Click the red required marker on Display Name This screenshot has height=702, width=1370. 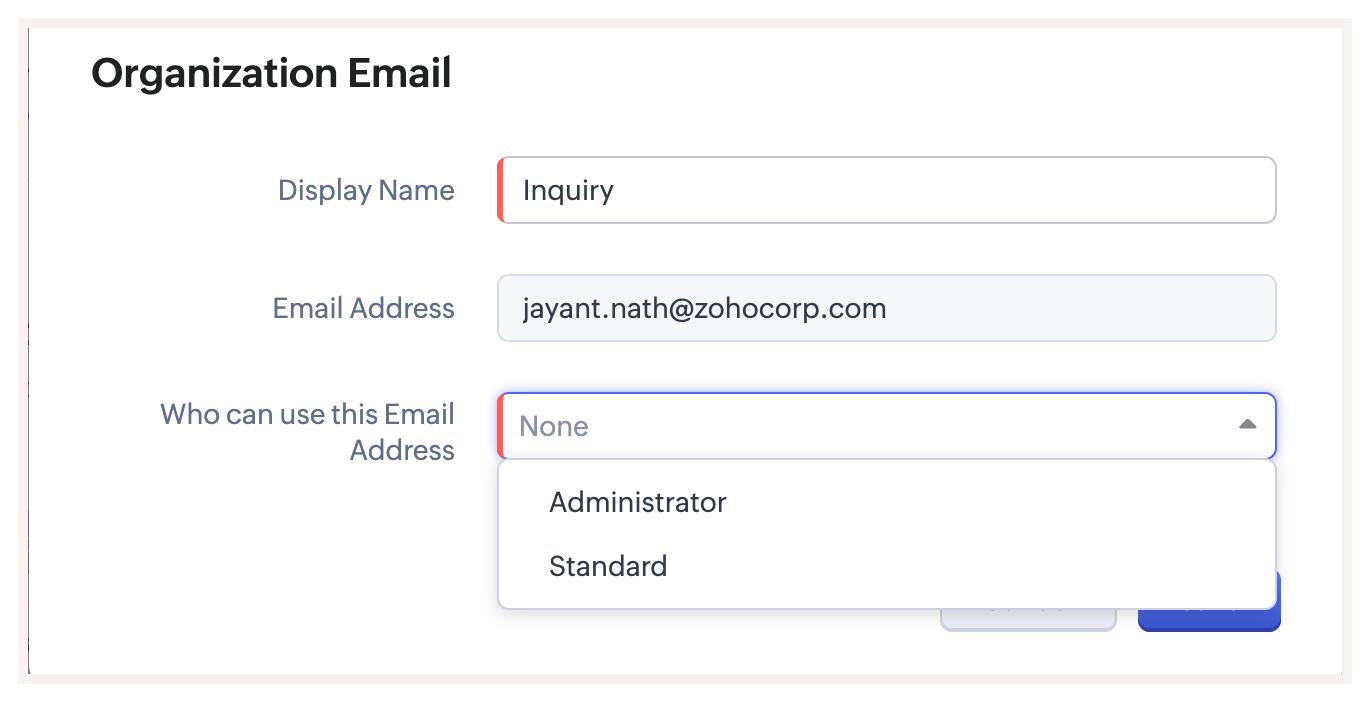(x=500, y=190)
